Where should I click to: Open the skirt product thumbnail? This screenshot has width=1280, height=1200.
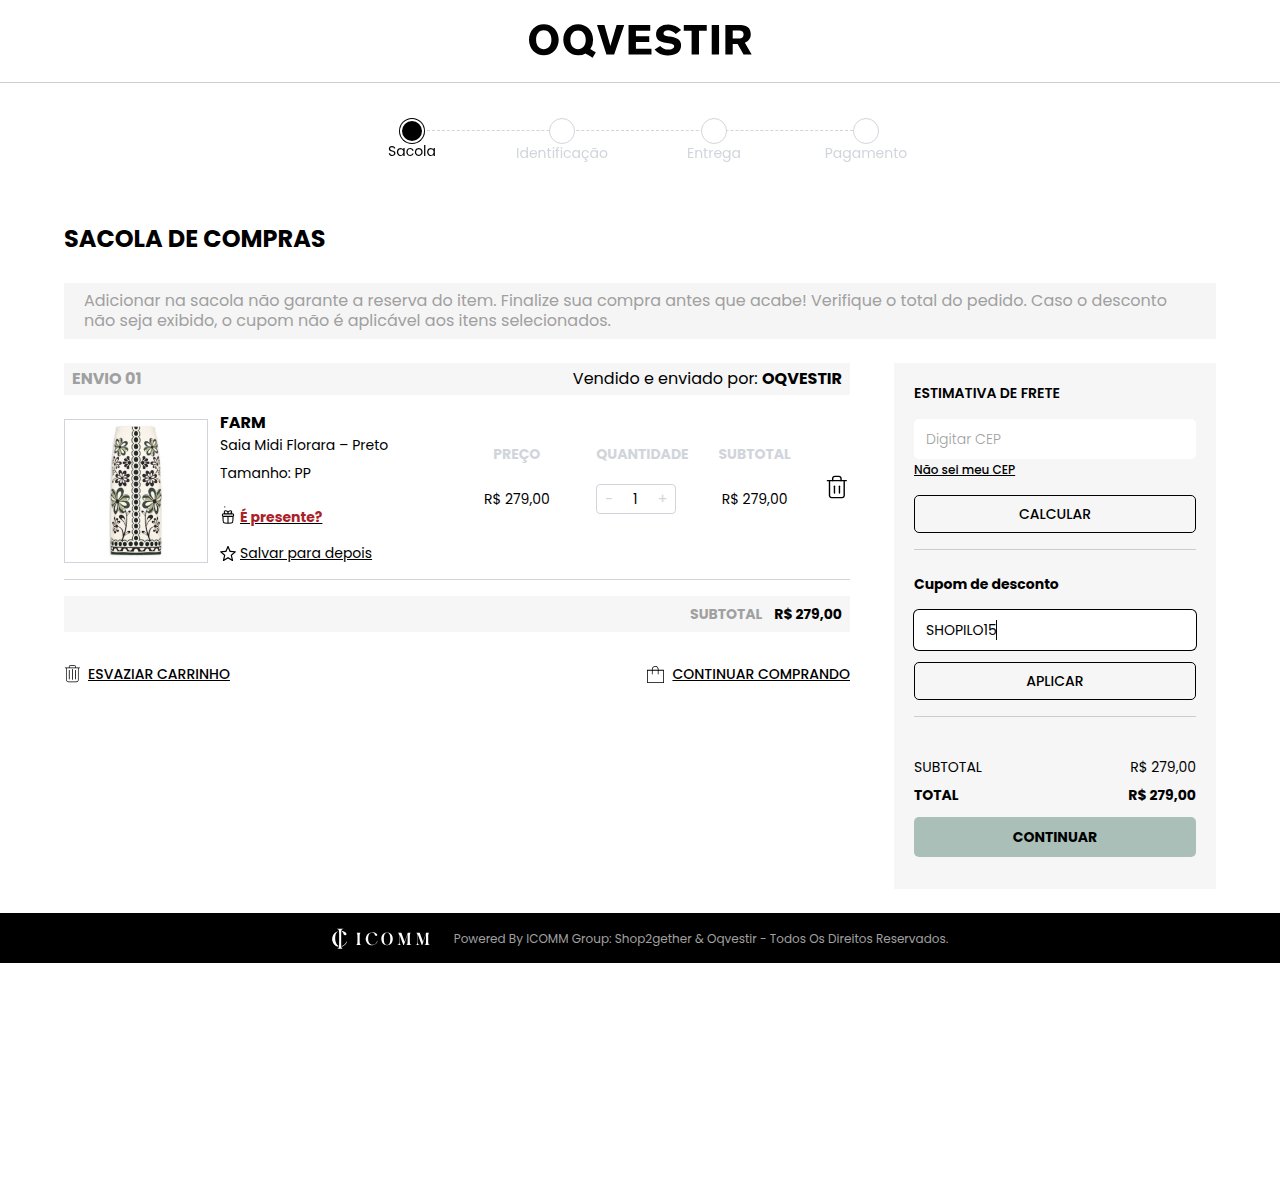136,491
